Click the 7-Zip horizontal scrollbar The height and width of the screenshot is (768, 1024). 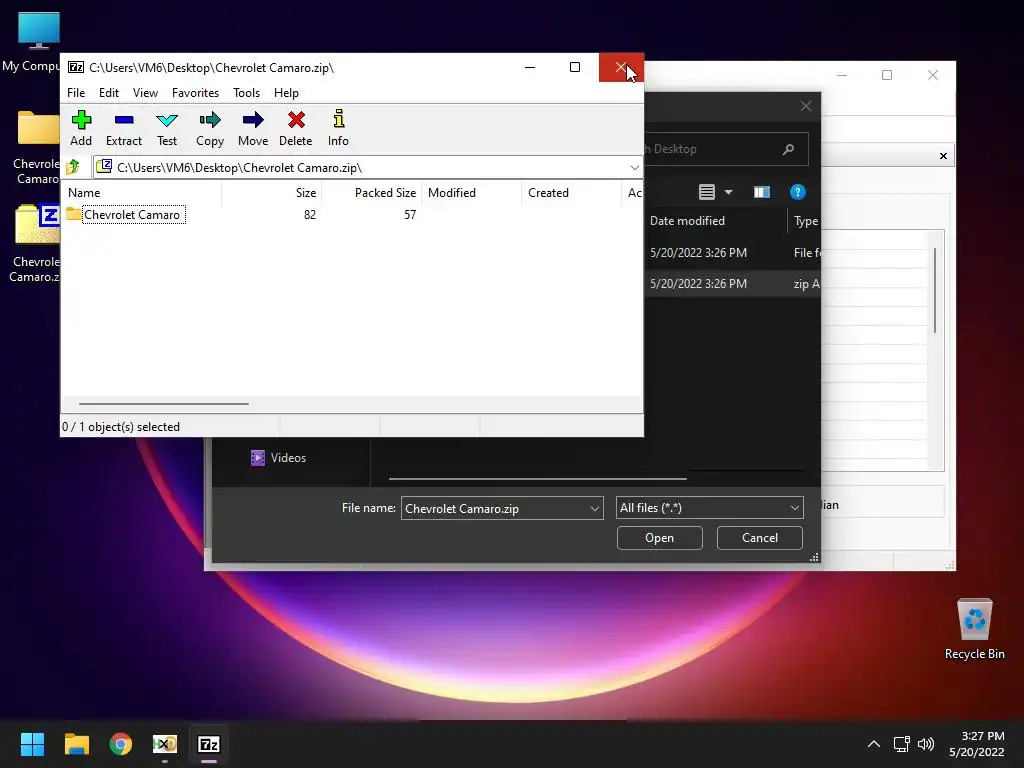(163, 404)
